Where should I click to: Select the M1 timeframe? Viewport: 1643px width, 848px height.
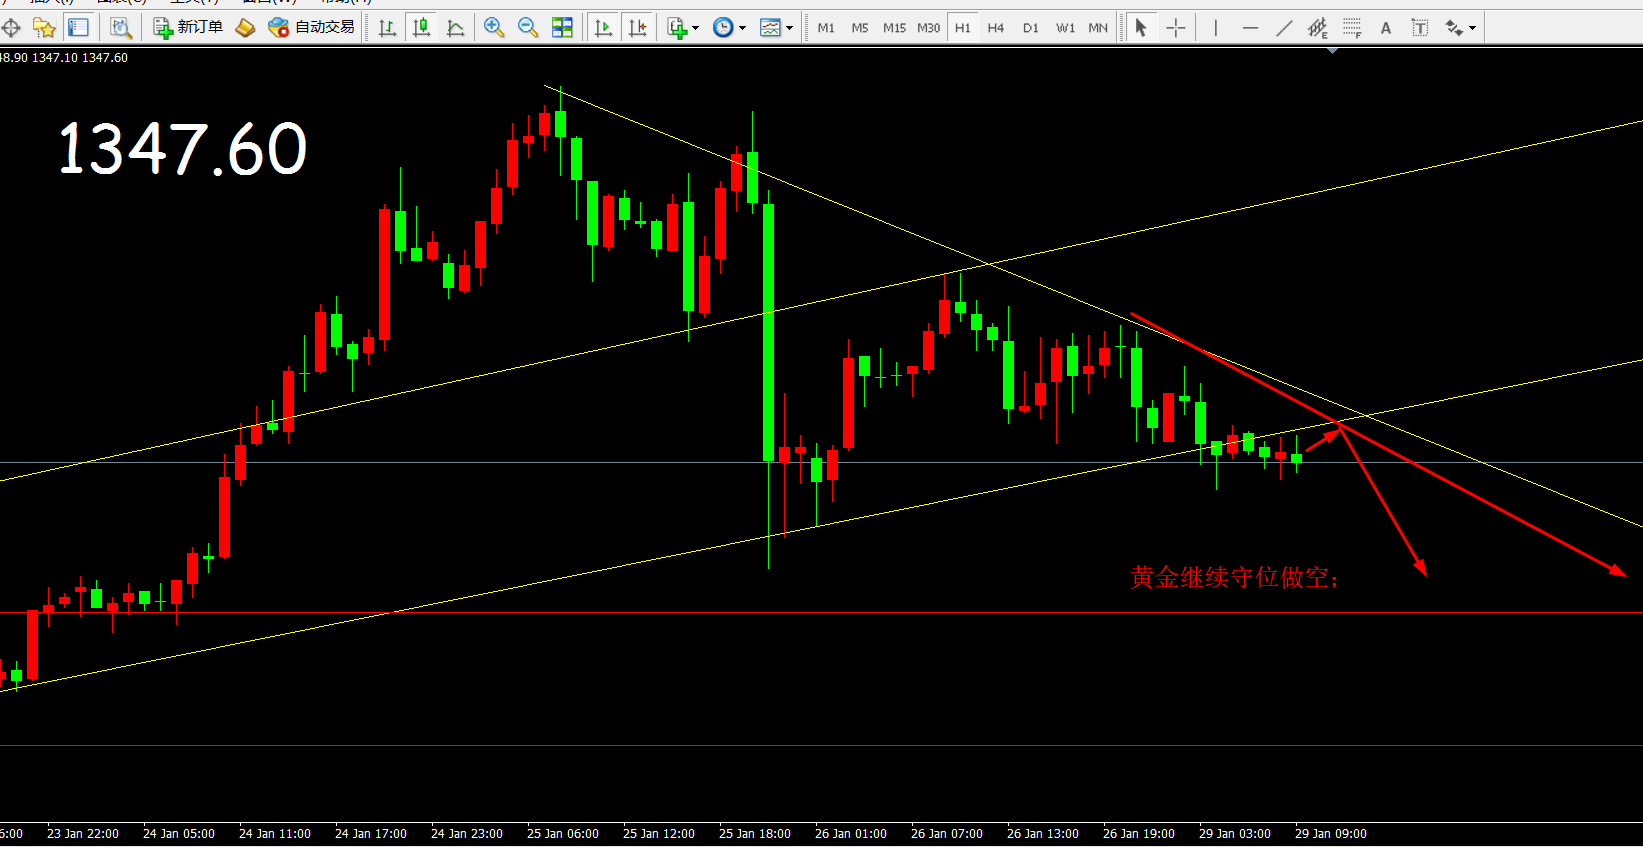click(826, 28)
